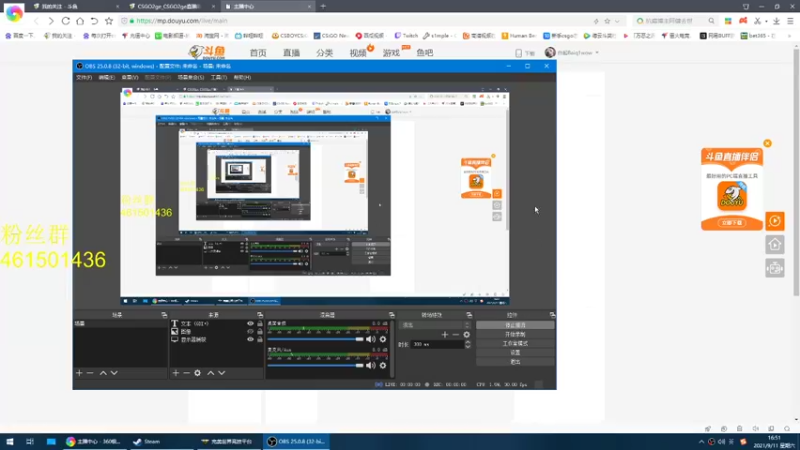Move the source down with the sources panel arrow
Screen dimensions: 800x450
click(x=222, y=373)
